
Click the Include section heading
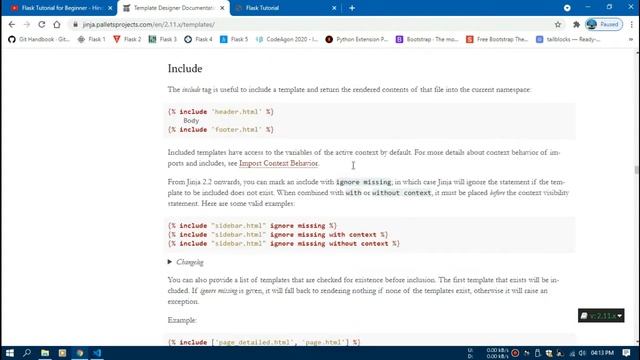point(185,68)
